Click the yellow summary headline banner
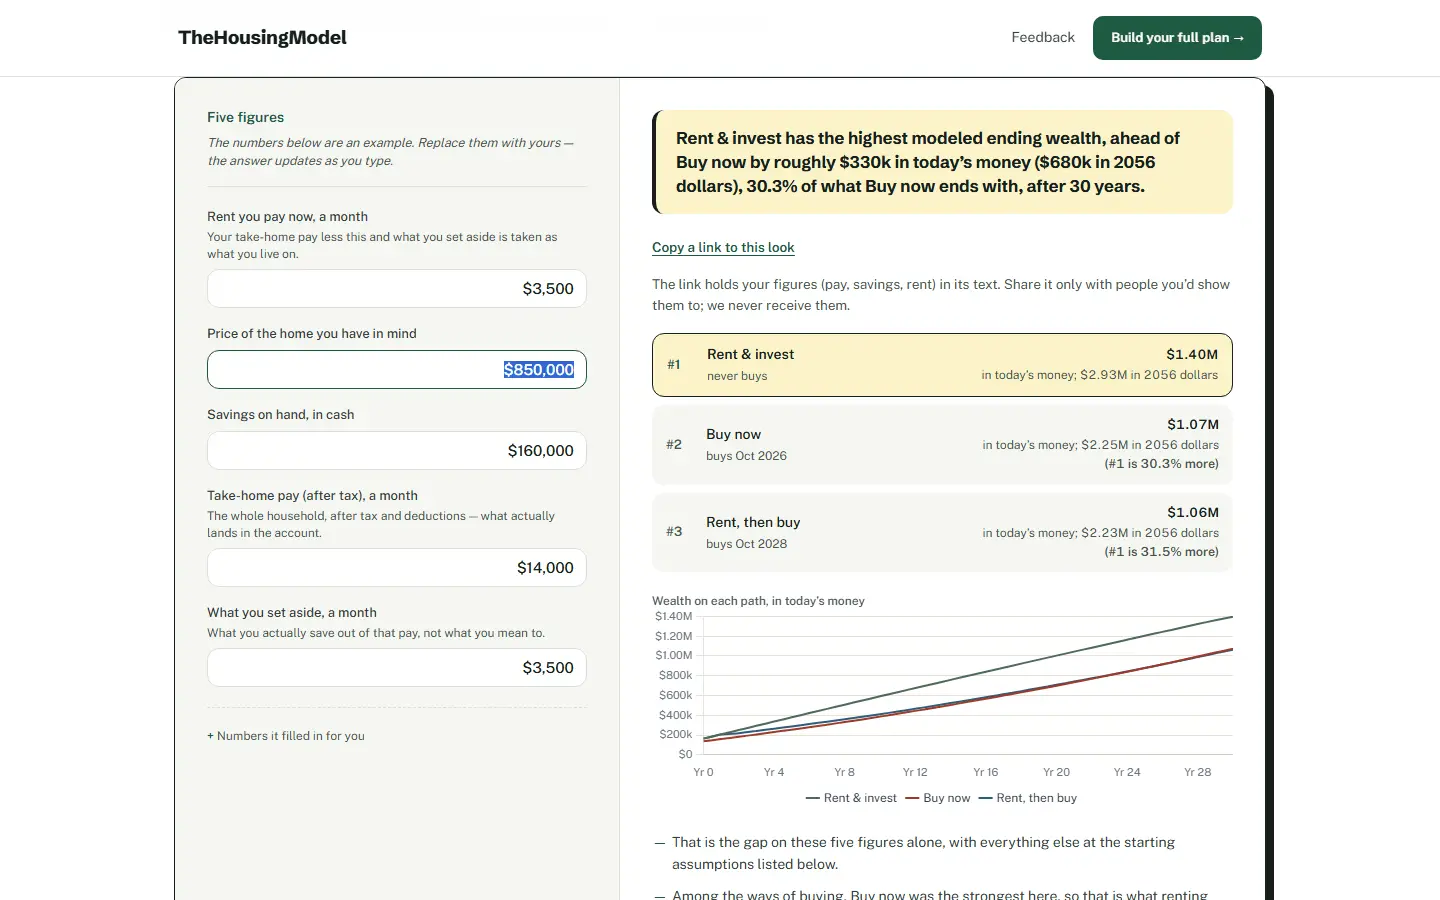Viewport: 1440px width, 900px height. coord(942,162)
